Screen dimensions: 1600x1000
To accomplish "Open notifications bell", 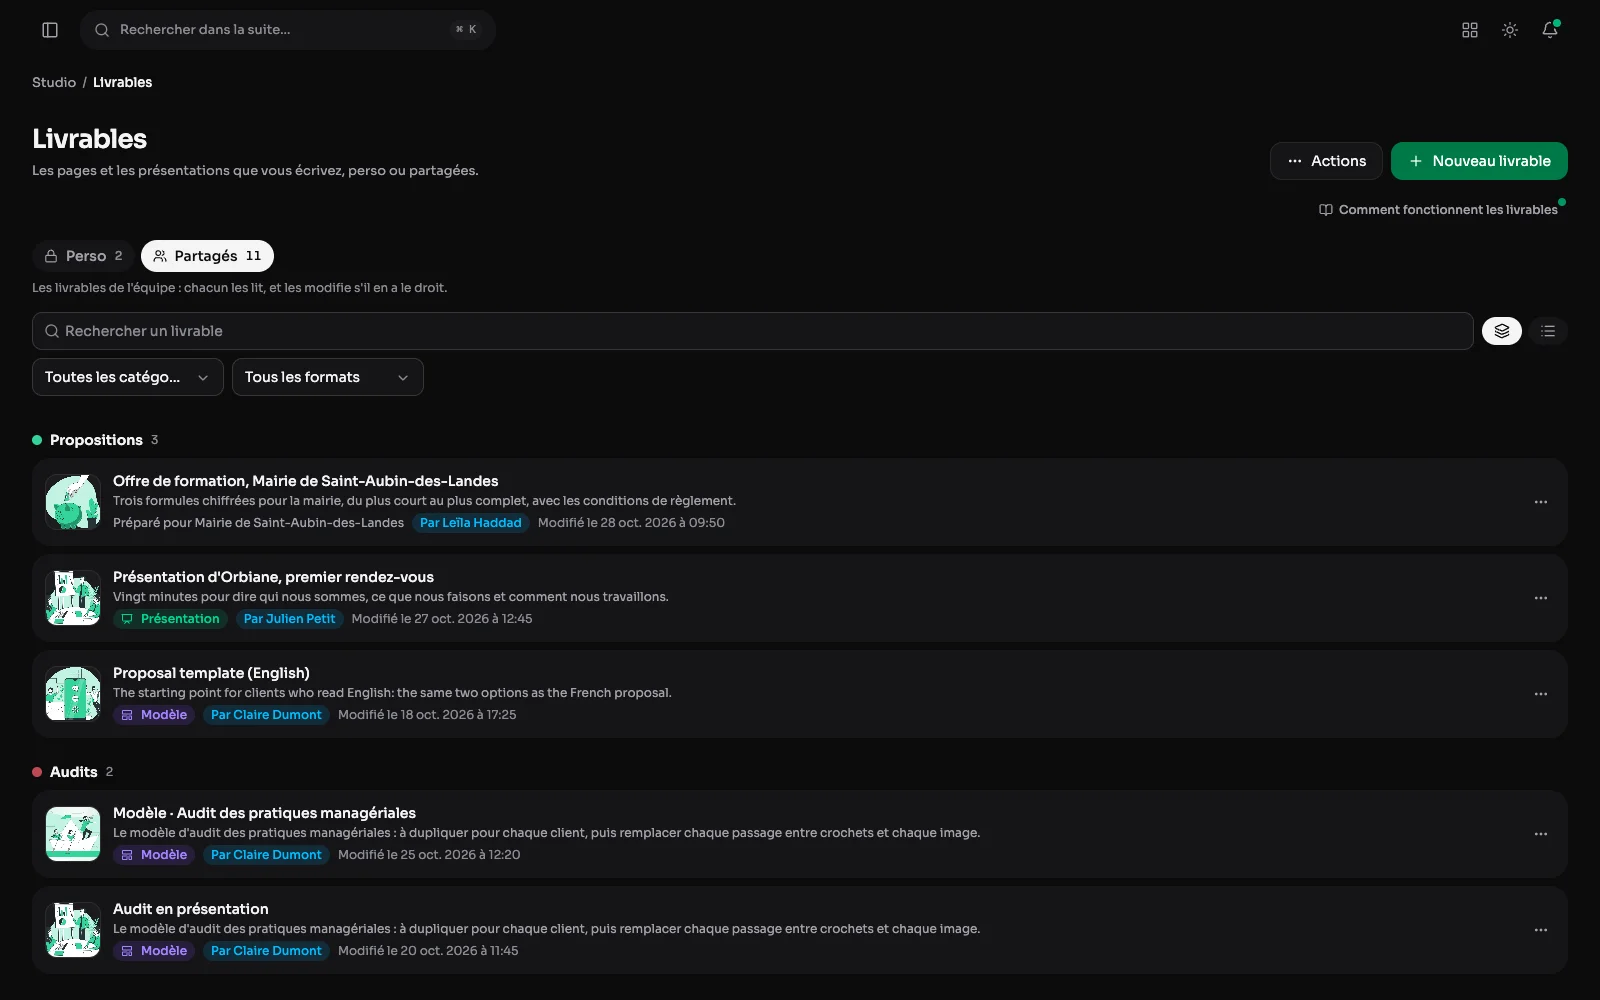I will click(1550, 30).
